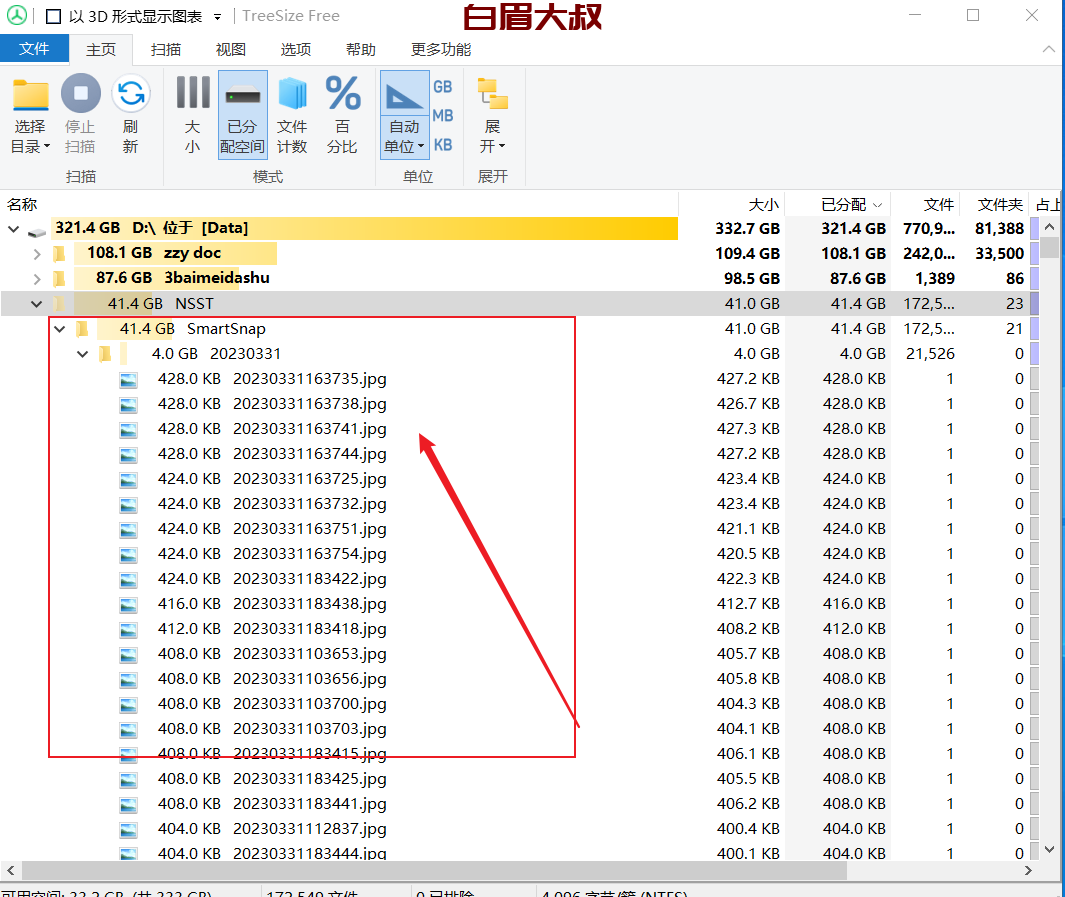The height and width of the screenshot is (897, 1065).
Task: Click the vertical scrollbar up arrow
Action: tap(1049, 227)
